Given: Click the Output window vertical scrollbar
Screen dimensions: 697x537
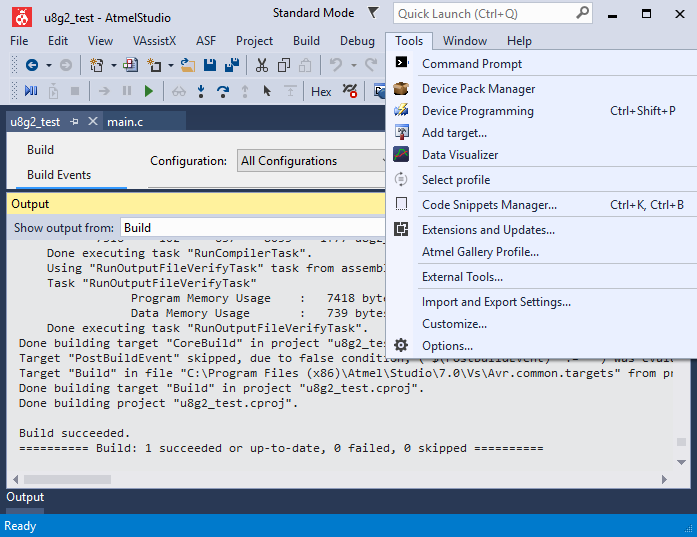Looking at the screenshot, I should (x=681, y=340).
